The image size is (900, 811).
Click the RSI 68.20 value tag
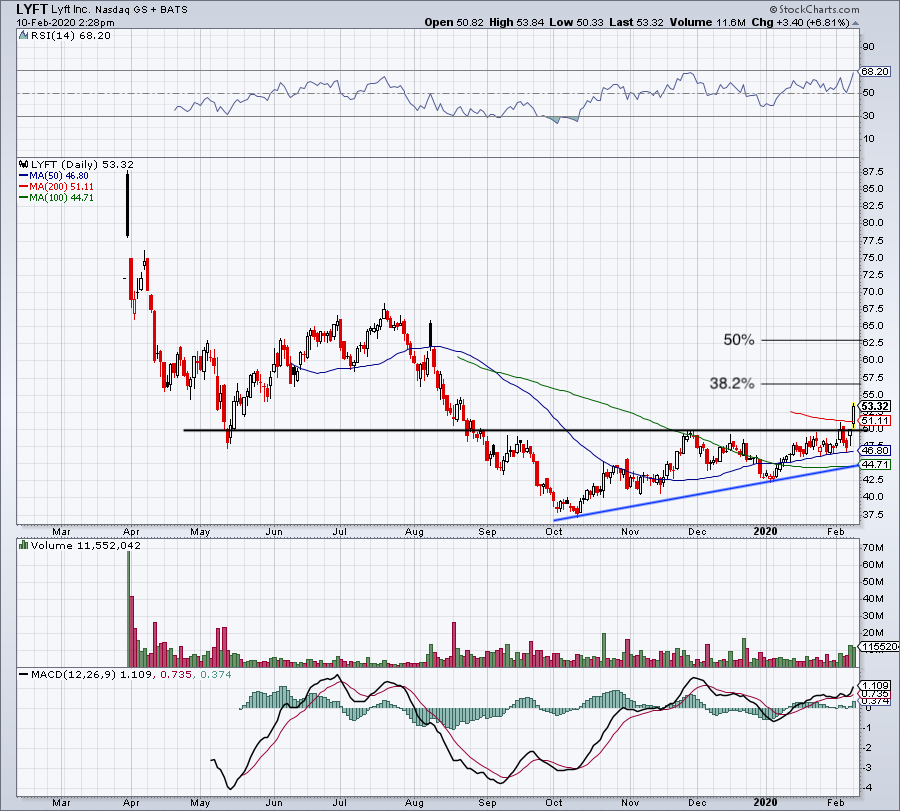[x=876, y=72]
